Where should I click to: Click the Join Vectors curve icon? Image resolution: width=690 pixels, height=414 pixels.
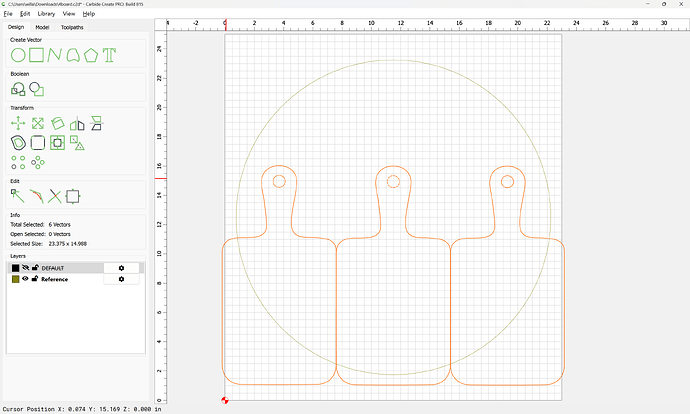click(37, 196)
